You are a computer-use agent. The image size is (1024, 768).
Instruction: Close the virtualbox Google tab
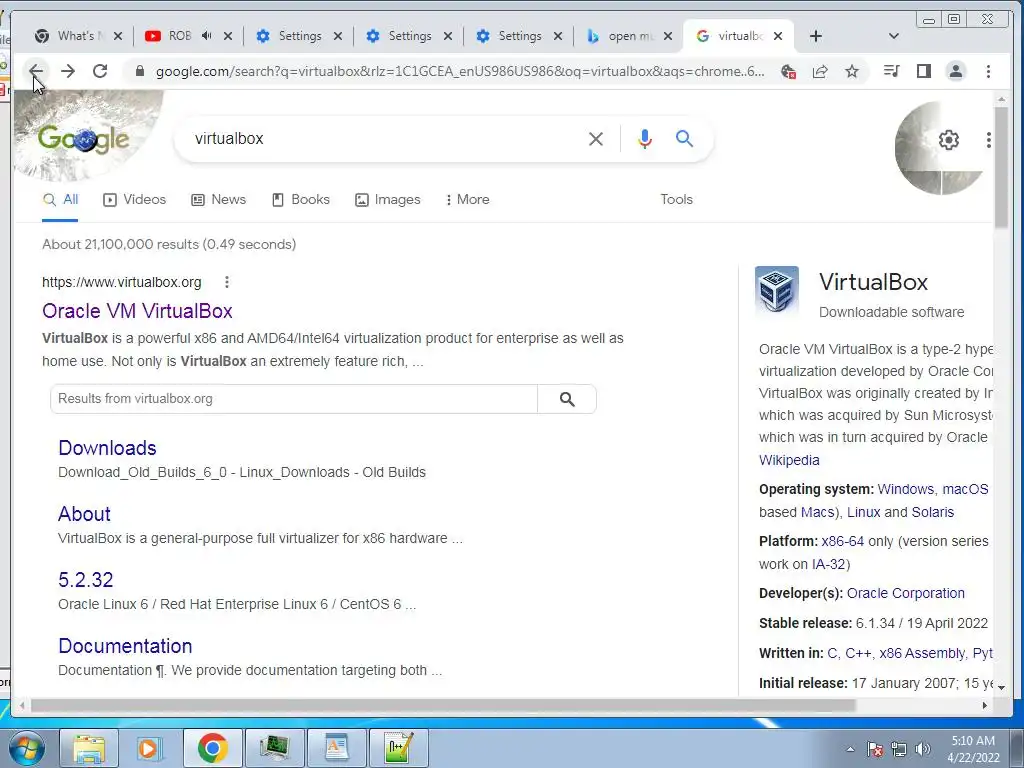[x=778, y=37]
